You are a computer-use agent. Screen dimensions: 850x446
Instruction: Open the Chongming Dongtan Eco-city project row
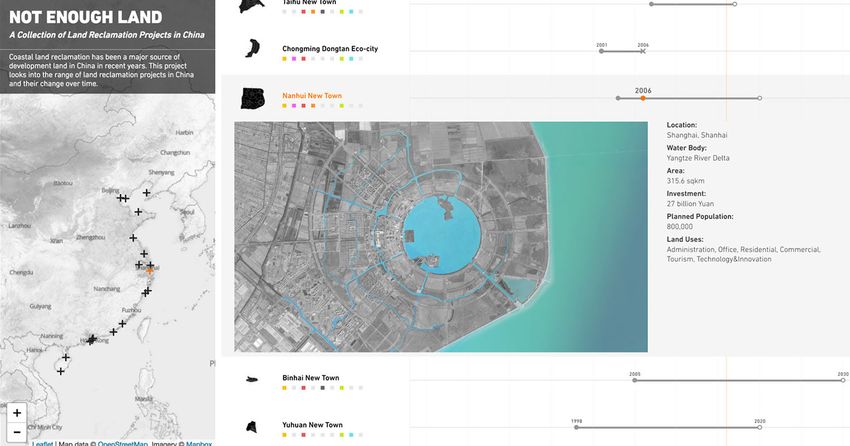(x=330, y=49)
